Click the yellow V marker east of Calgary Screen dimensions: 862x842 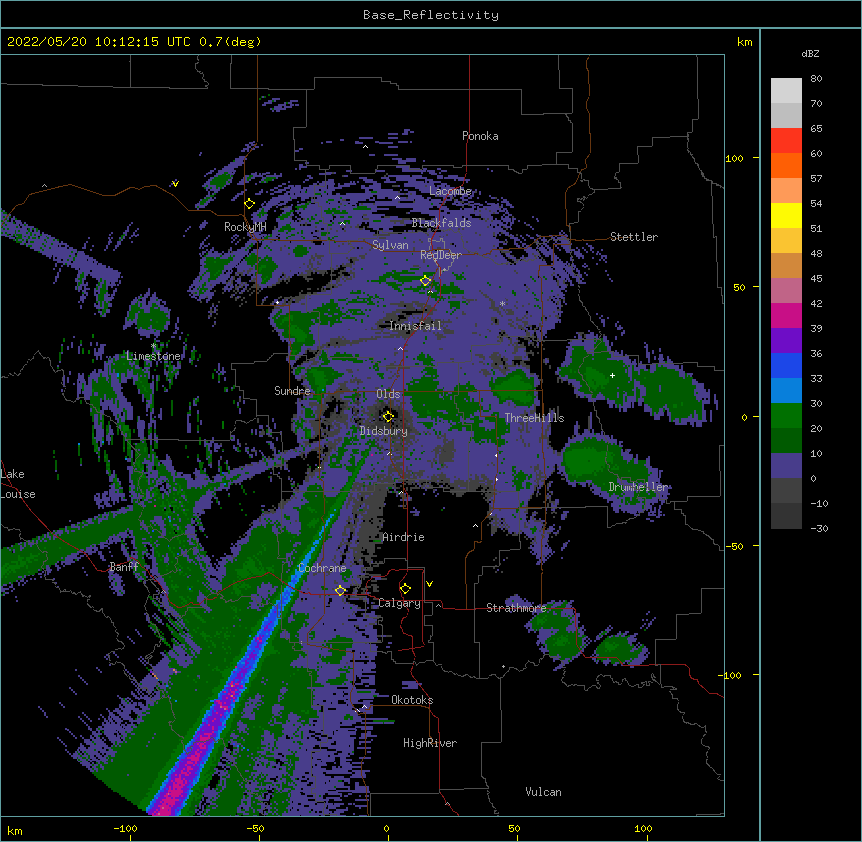pyautogui.click(x=429, y=584)
